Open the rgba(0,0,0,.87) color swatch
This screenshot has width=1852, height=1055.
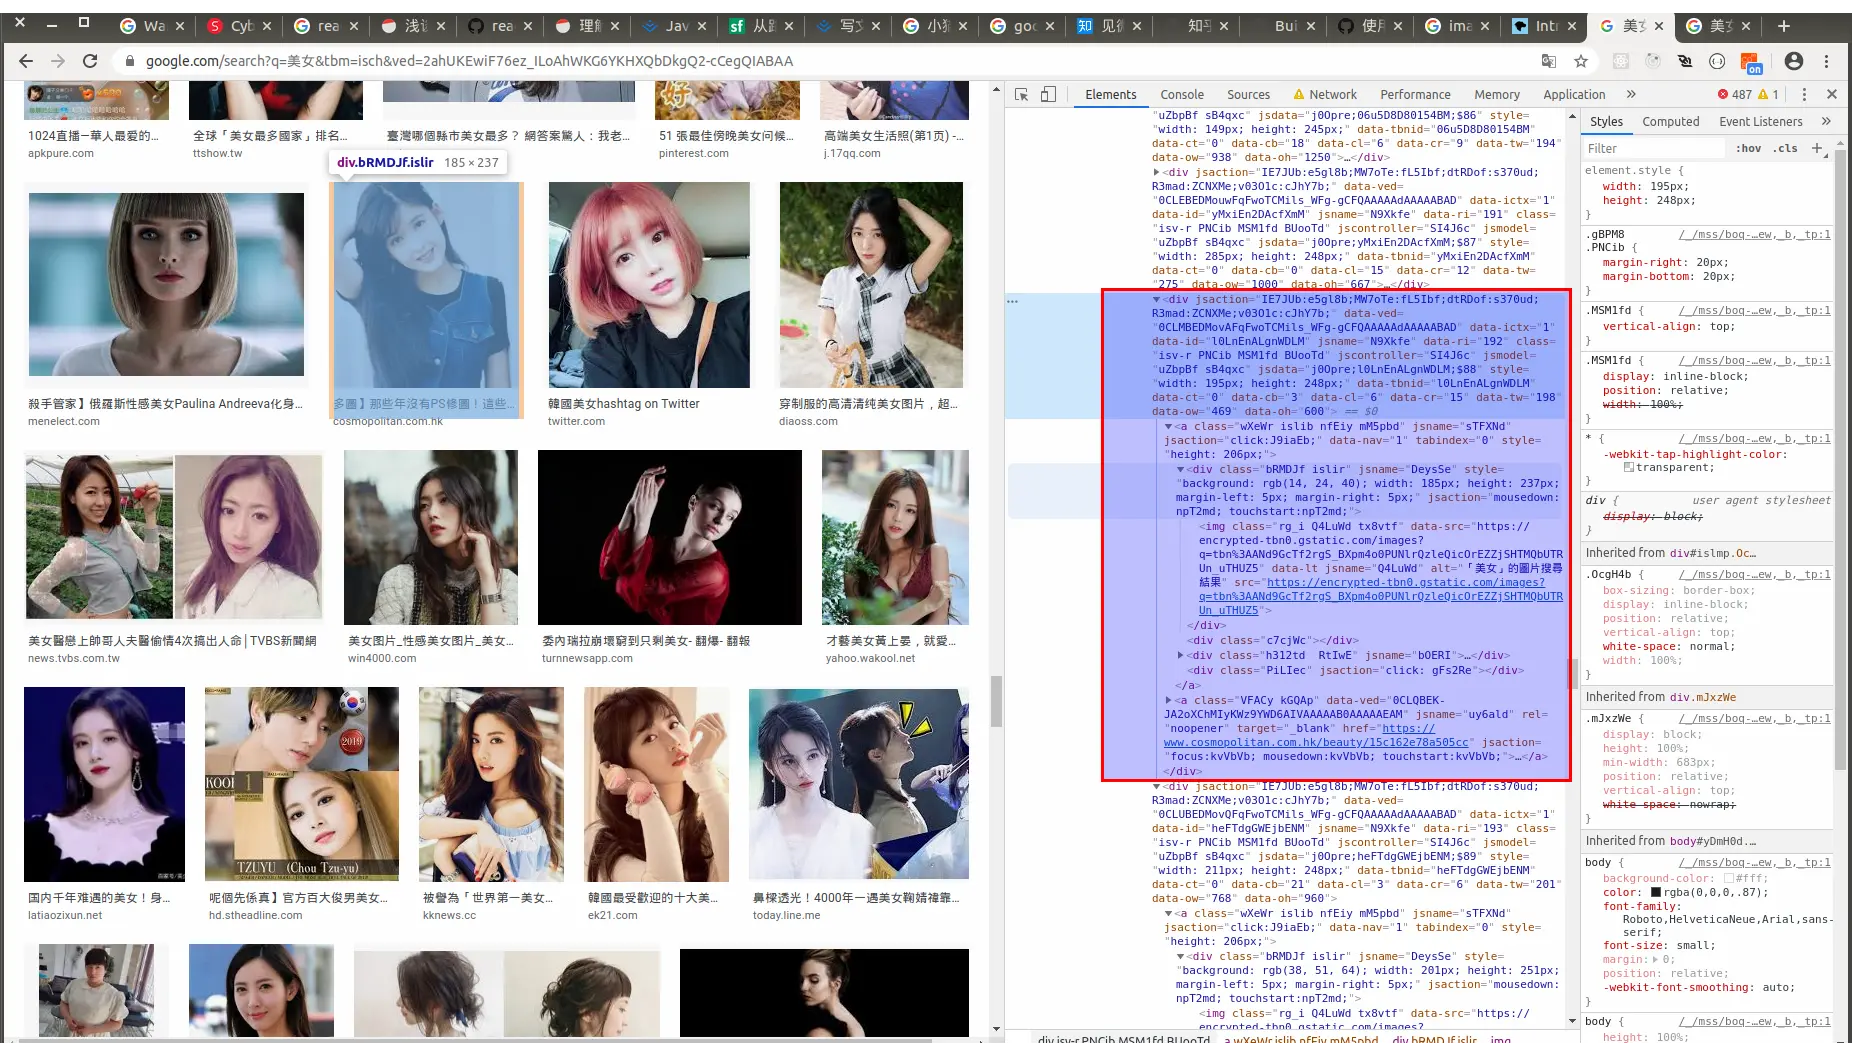pyautogui.click(x=1656, y=892)
